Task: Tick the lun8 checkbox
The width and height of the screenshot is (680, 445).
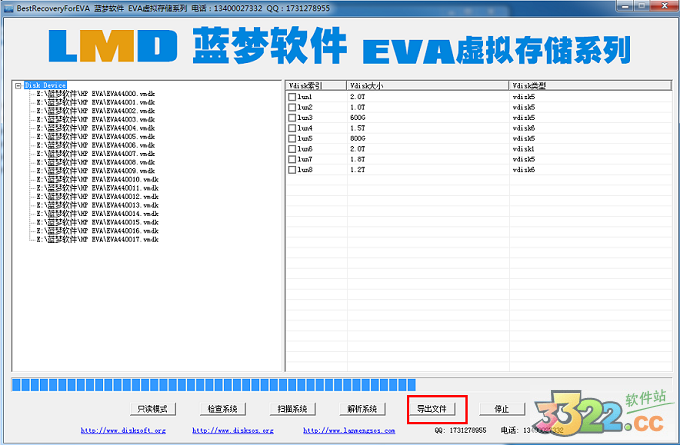Action: 292,170
